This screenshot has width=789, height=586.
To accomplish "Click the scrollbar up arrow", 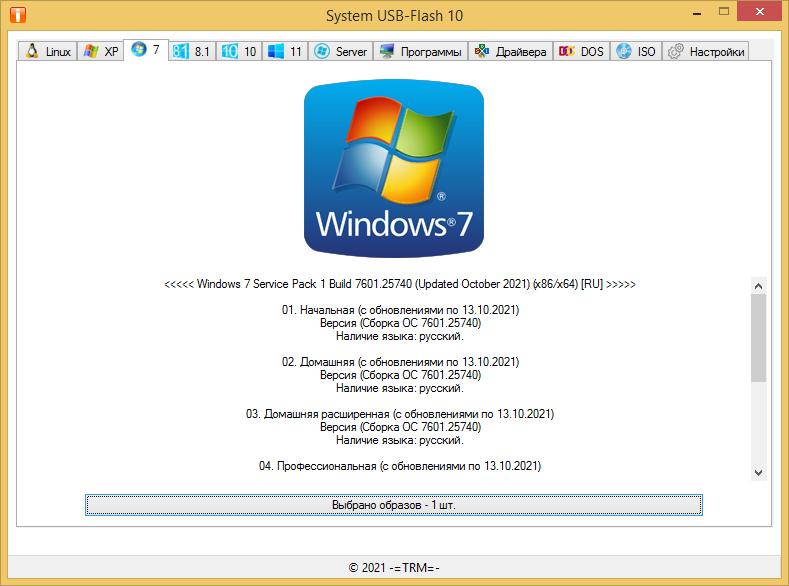I will click(x=759, y=286).
